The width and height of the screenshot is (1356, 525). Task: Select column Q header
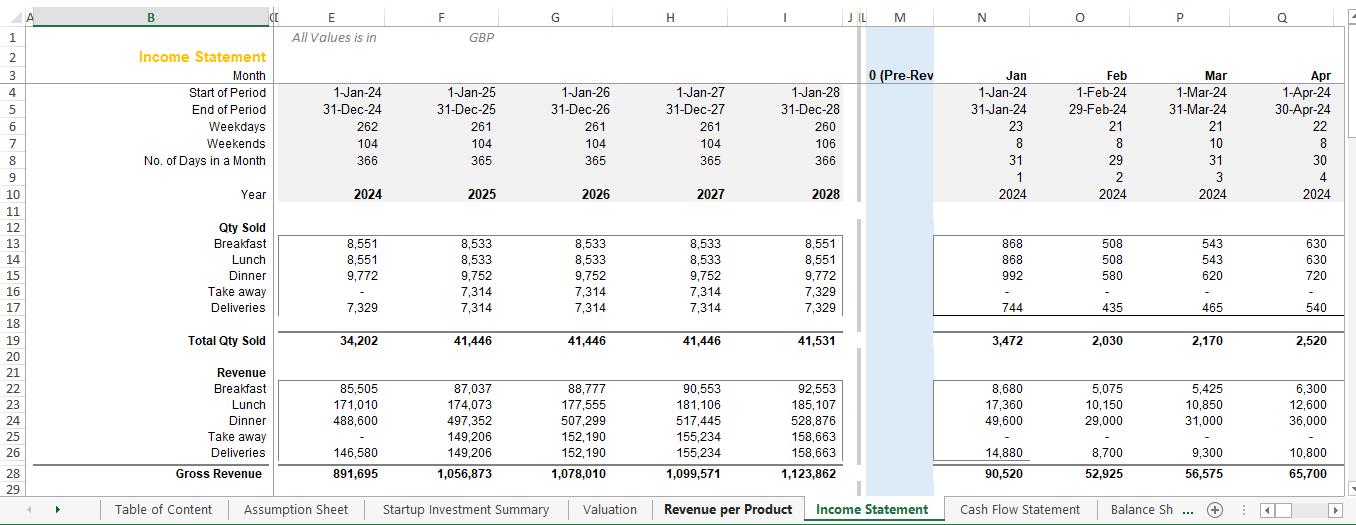click(1282, 17)
